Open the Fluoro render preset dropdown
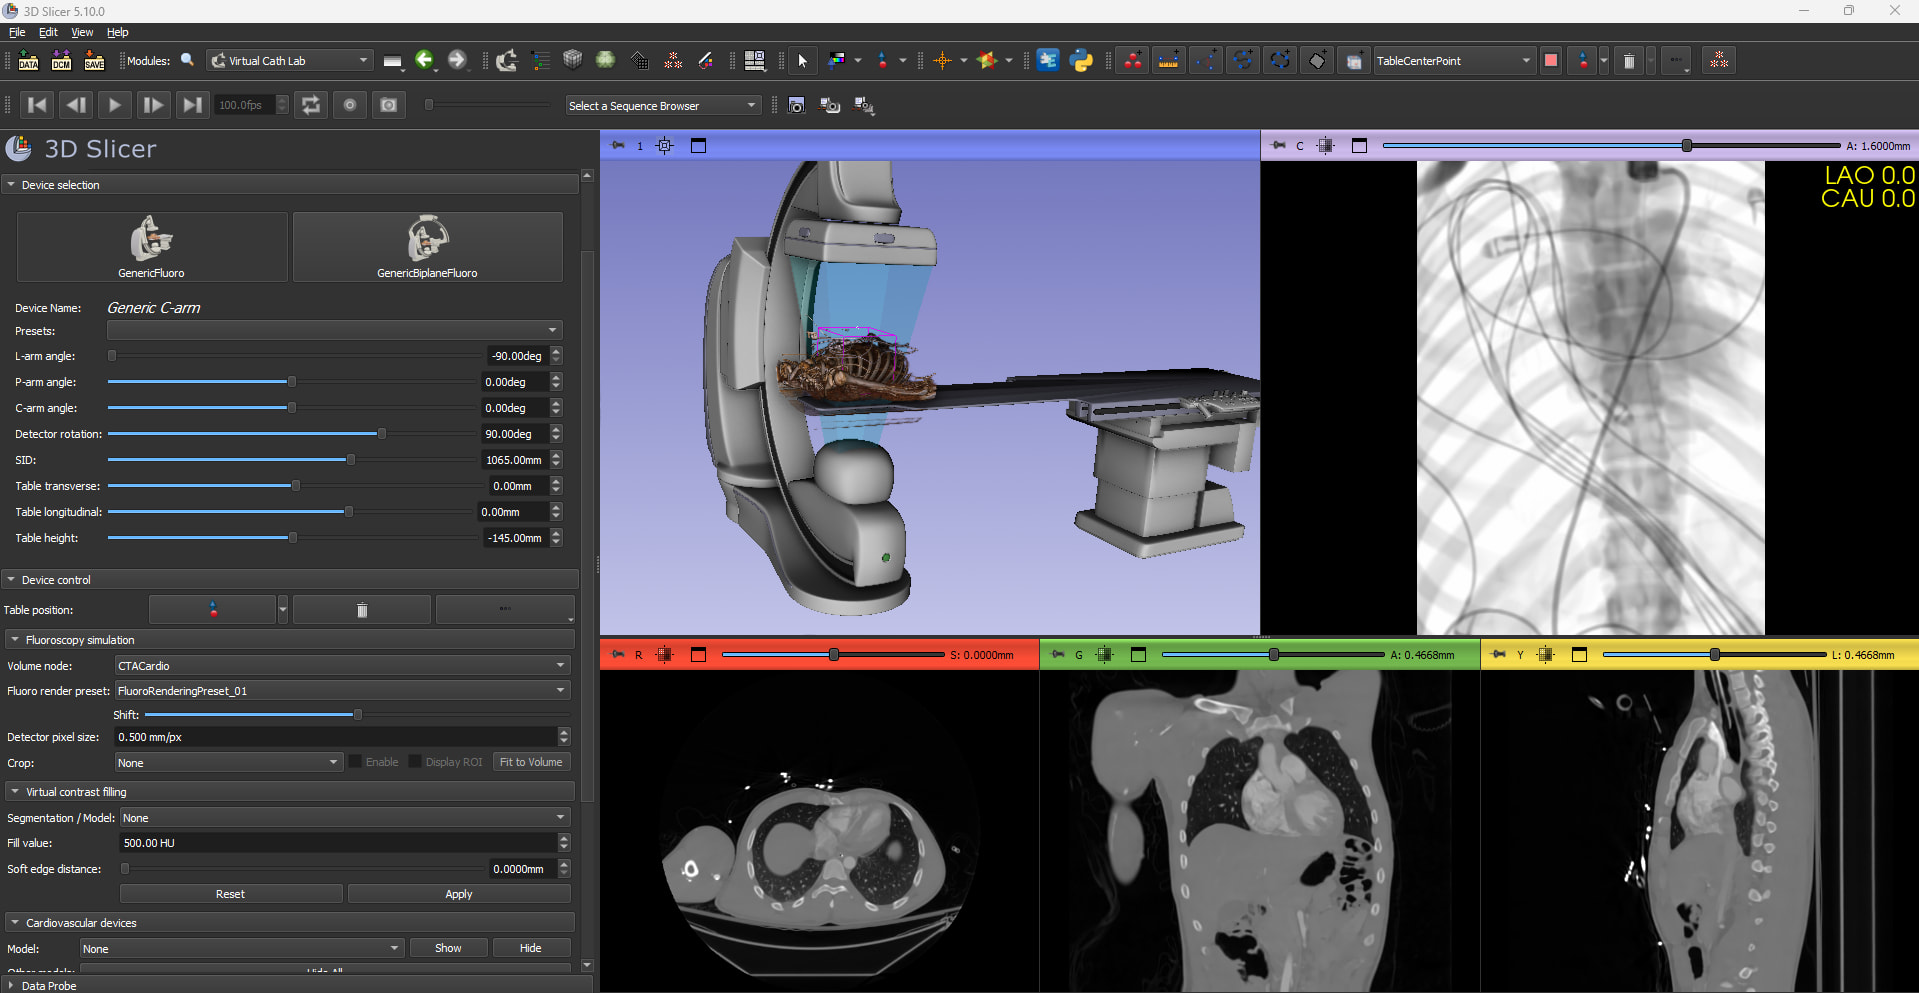Screen dimensions: 1919x993 (342, 691)
